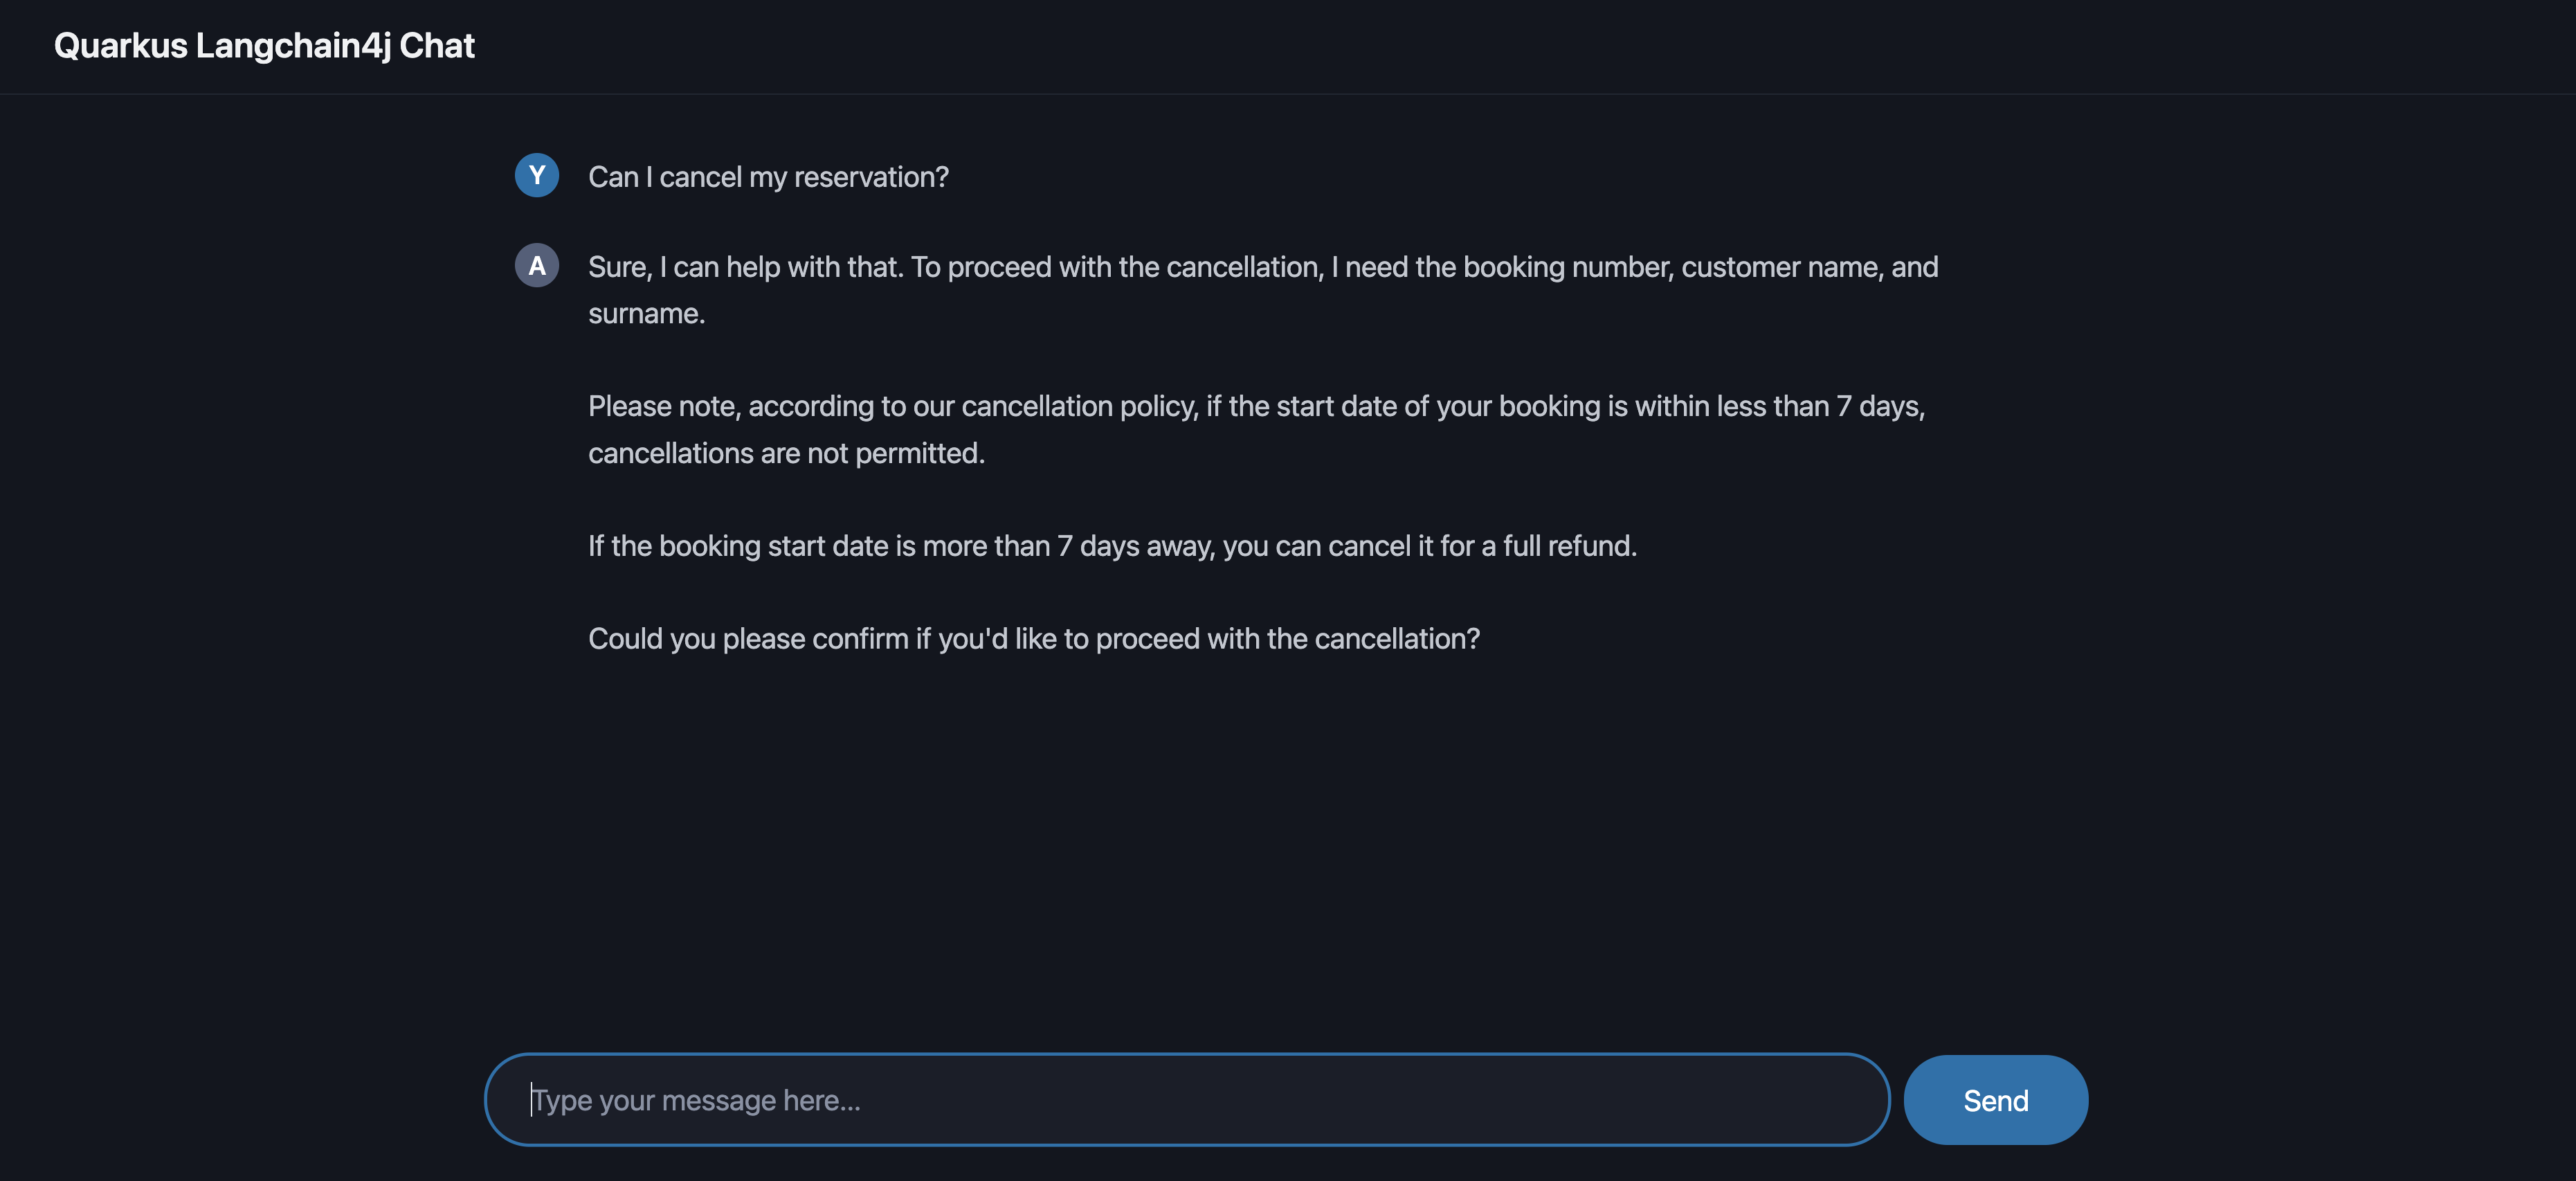Viewport: 2576px width, 1181px height.
Task: Click the assistant "A" avatar icon
Action: [537, 266]
